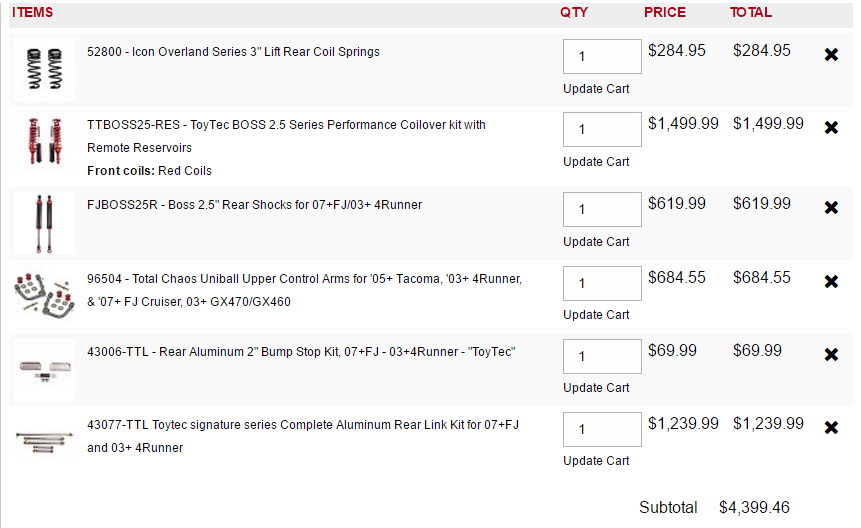Screen dimensions: 861x528
Task: Remove the Icon Overland Coil Springs item
Action: 831,54
